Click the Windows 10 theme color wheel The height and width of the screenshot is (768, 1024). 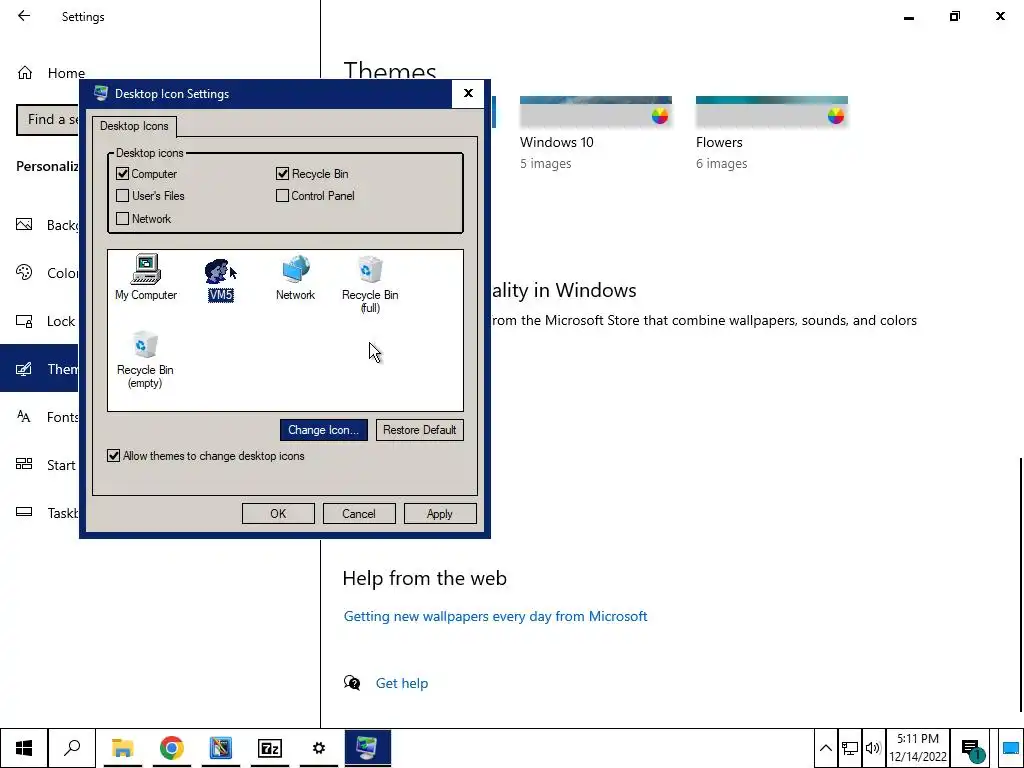point(660,116)
